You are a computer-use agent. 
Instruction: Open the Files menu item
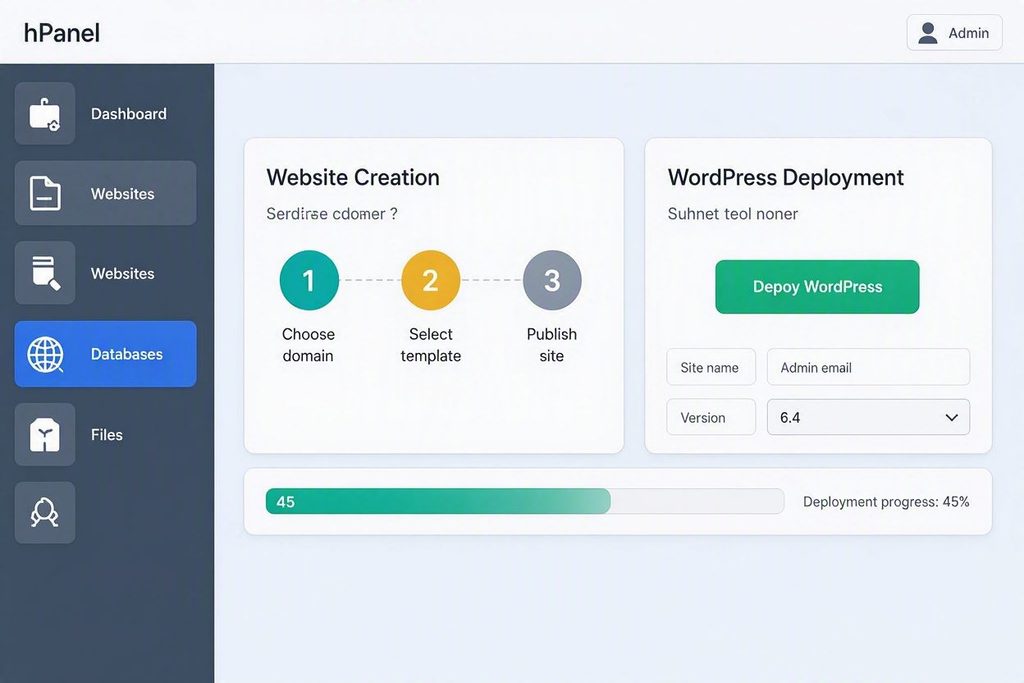pos(105,434)
